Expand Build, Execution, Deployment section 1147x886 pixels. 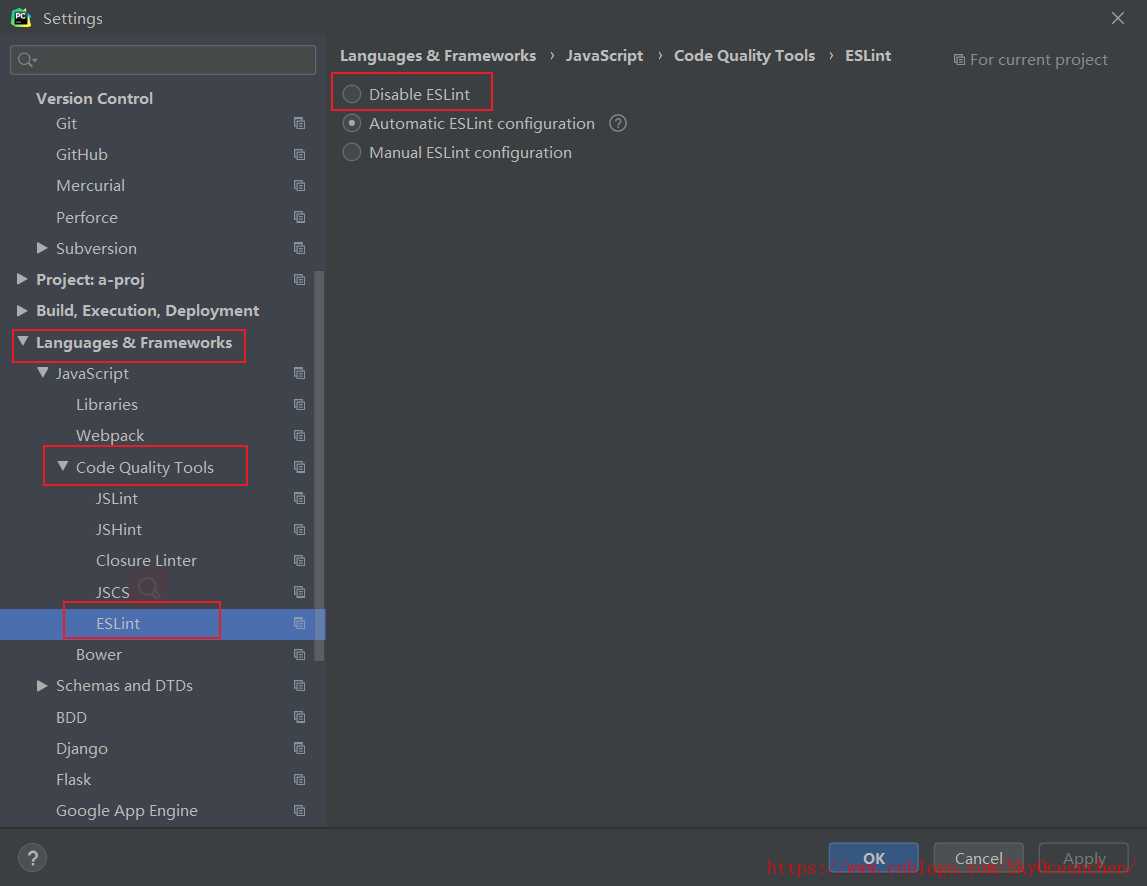(22, 310)
